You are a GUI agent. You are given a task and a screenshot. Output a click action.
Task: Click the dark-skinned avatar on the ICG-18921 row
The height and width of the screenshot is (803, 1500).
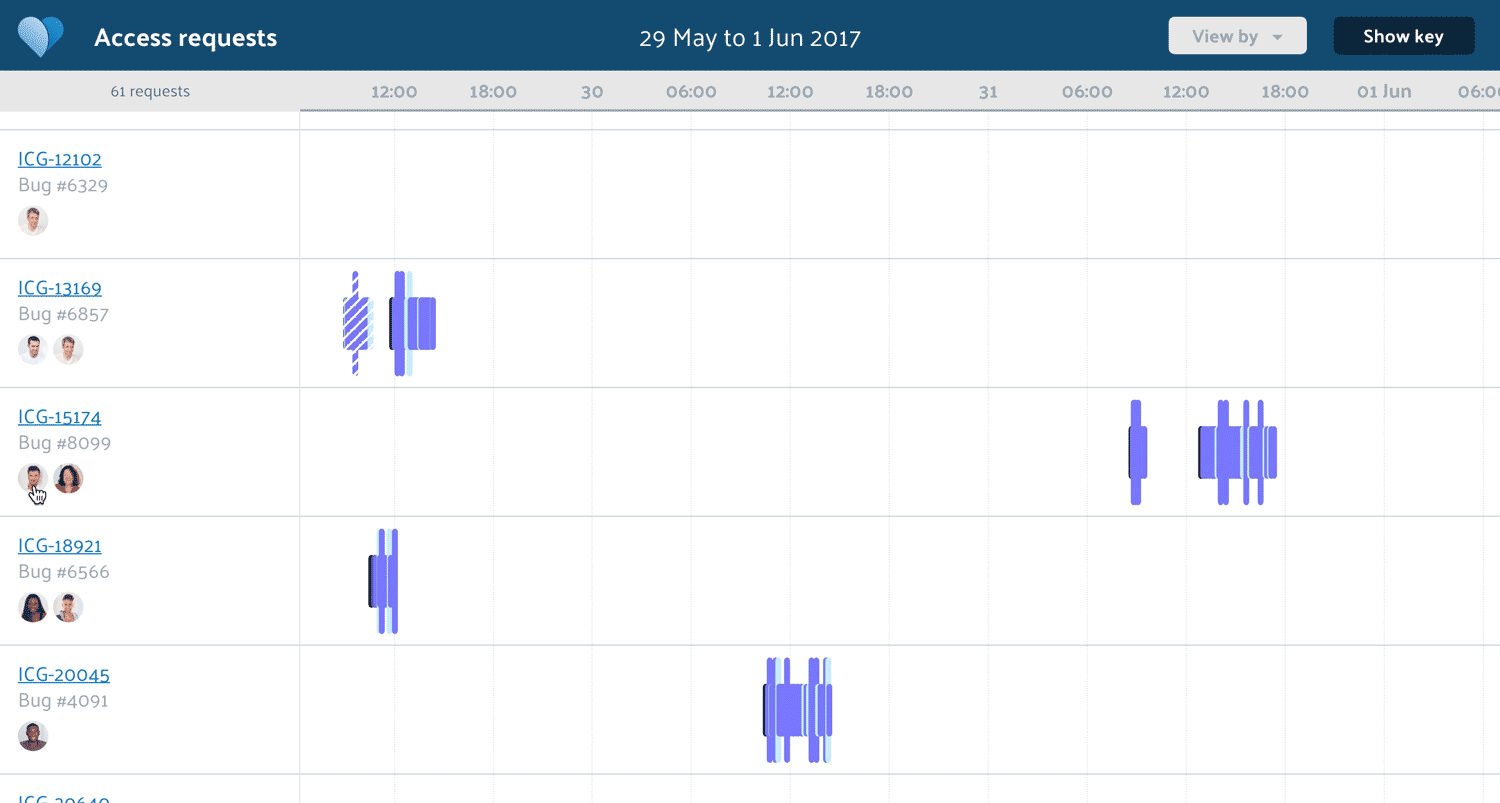click(33, 607)
